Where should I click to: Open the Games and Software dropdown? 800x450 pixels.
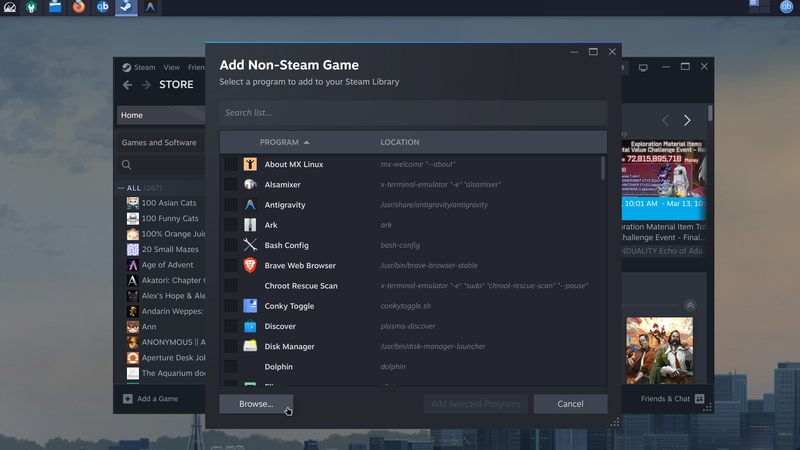point(161,142)
